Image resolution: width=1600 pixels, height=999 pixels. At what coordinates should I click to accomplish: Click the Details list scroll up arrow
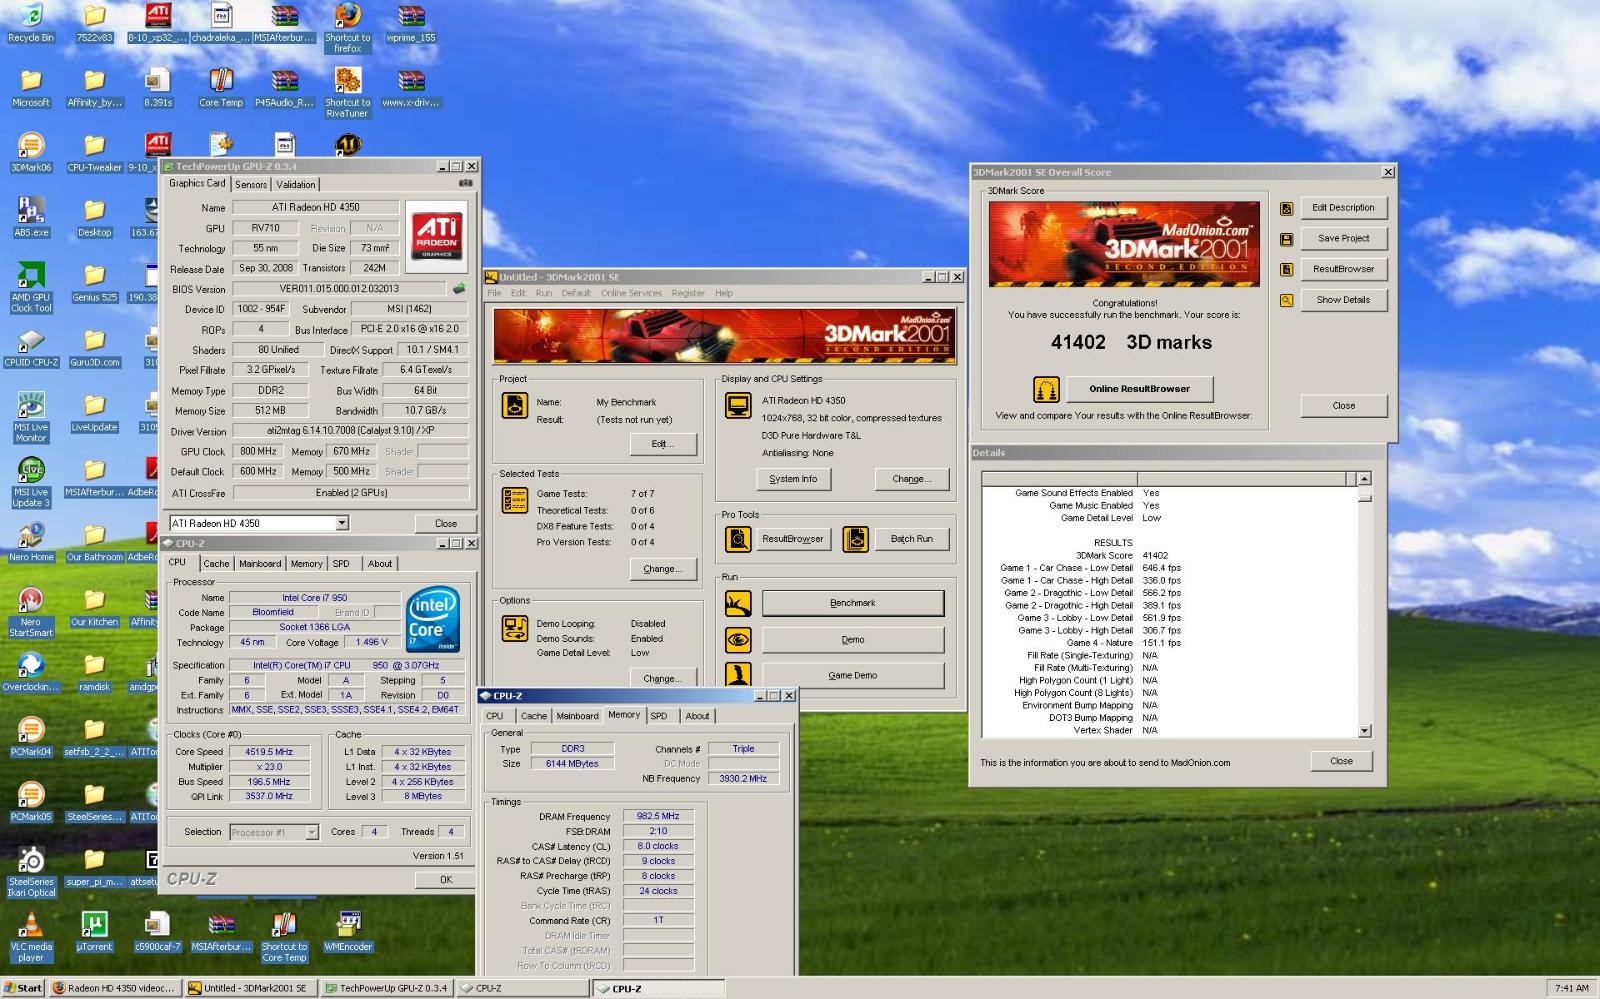pos(1365,479)
